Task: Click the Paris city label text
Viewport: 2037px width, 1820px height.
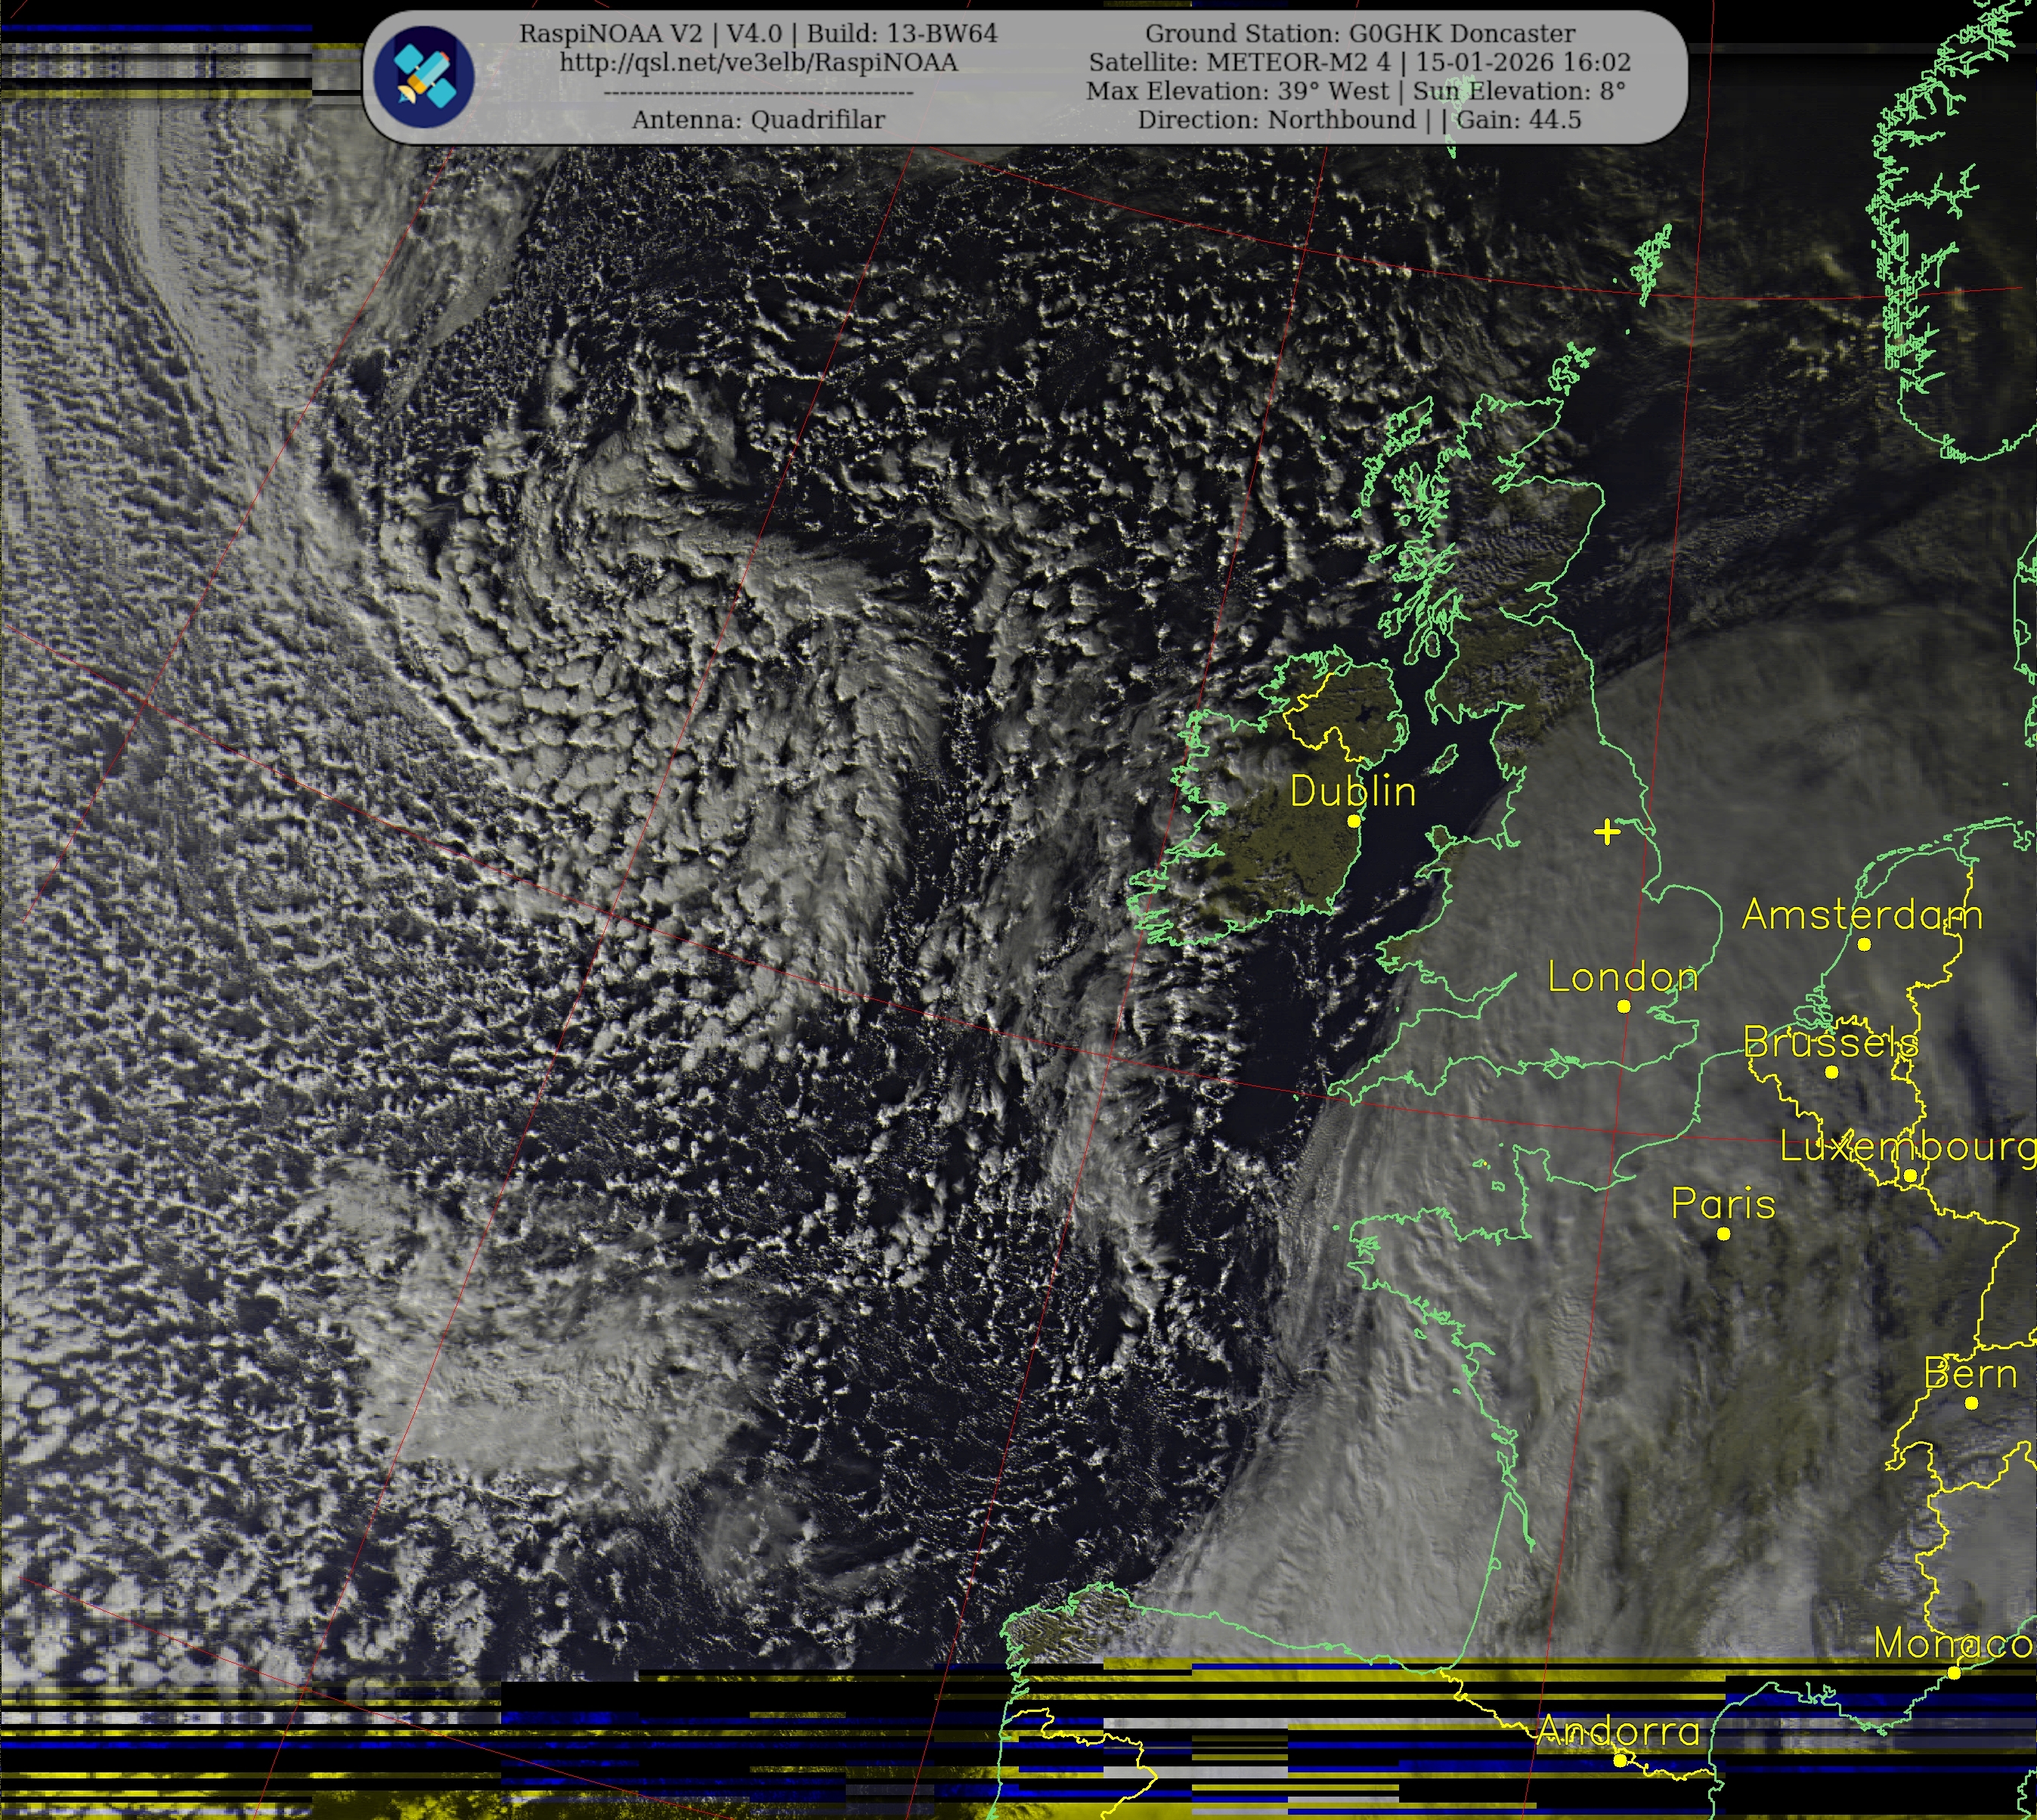Action: coord(1723,1204)
